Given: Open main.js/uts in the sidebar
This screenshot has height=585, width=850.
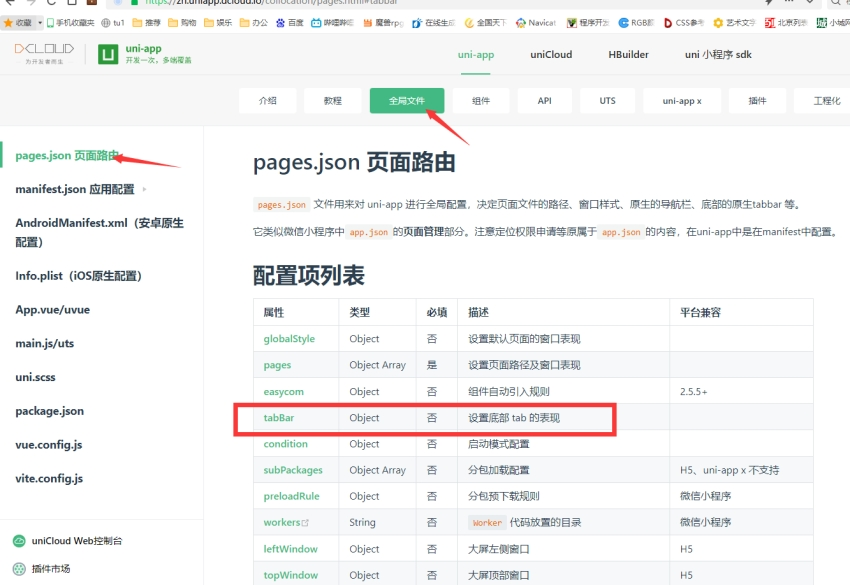Looking at the screenshot, I should coord(44,343).
